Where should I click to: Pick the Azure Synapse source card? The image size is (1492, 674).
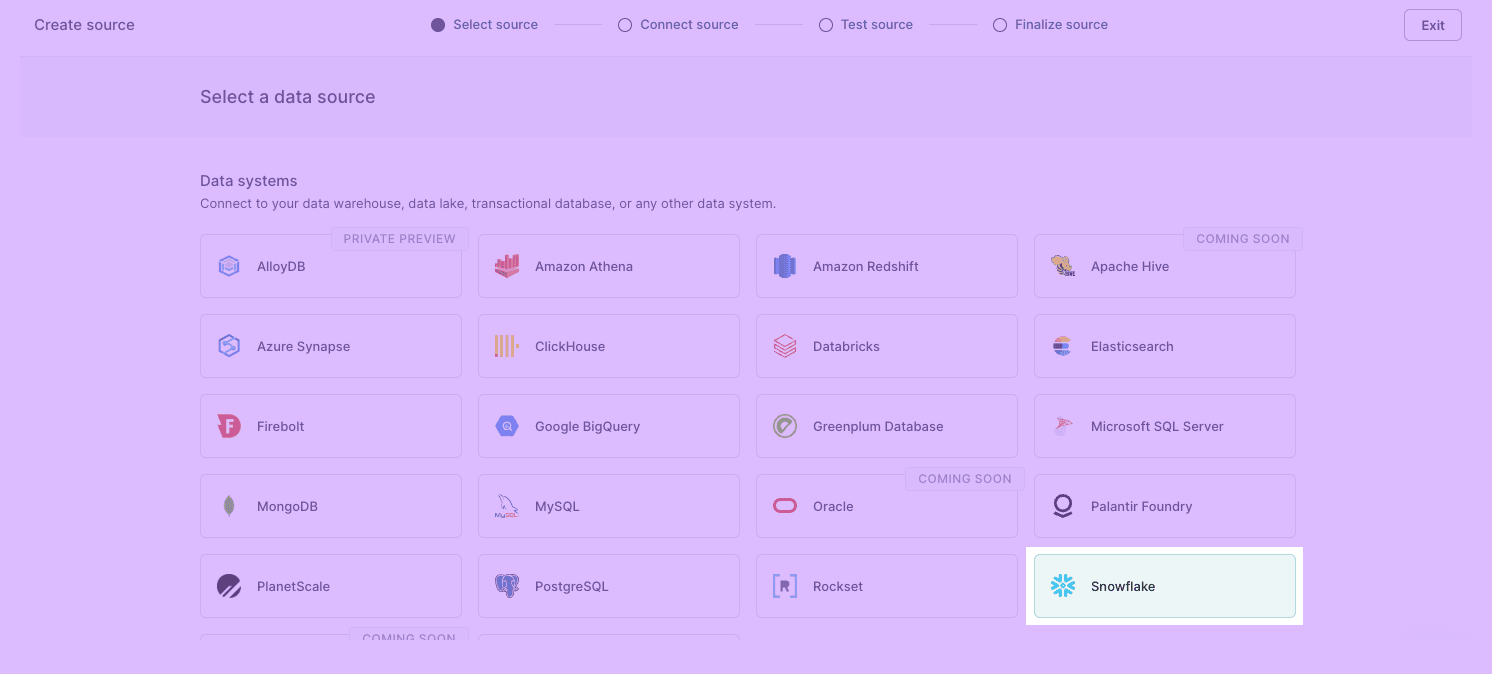pos(330,346)
